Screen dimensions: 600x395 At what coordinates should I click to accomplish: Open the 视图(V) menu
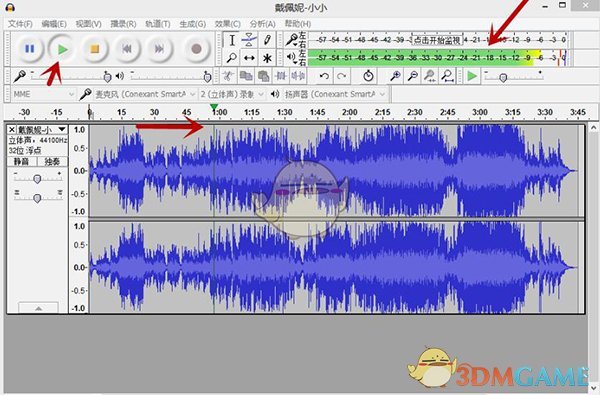pos(88,24)
